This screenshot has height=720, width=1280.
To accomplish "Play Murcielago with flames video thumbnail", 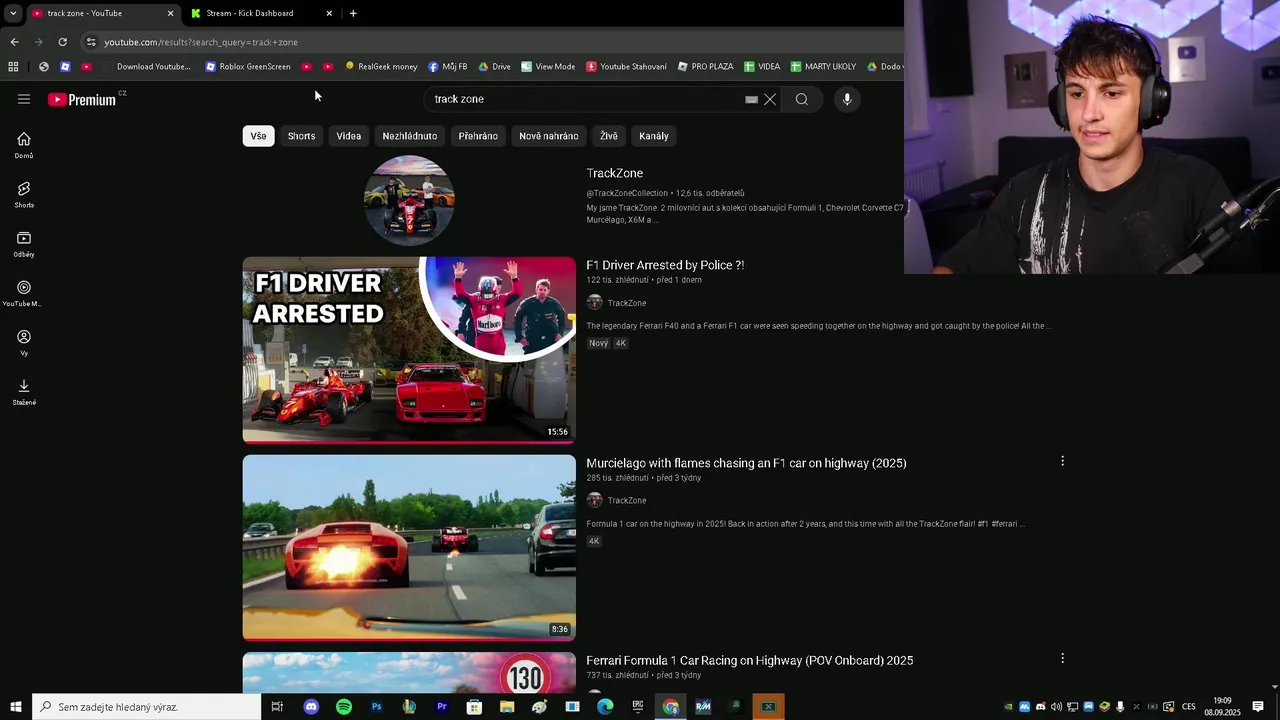I will pyautogui.click(x=409, y=547).
